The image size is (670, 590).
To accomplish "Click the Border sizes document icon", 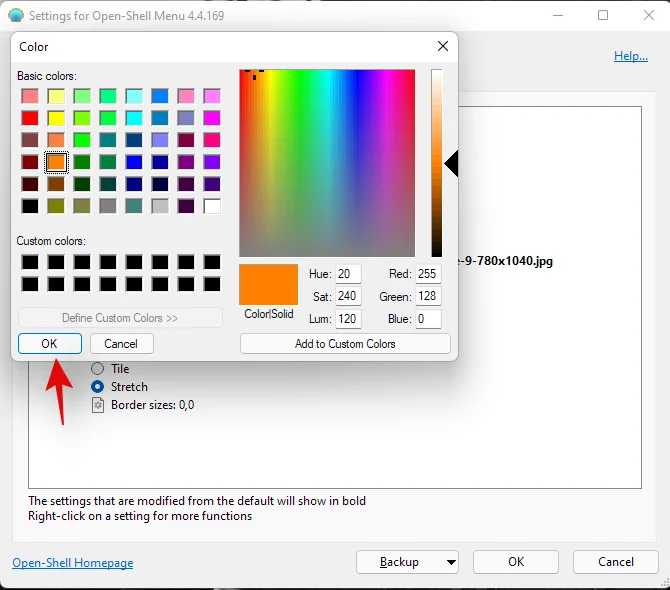I will coord(98,405).
